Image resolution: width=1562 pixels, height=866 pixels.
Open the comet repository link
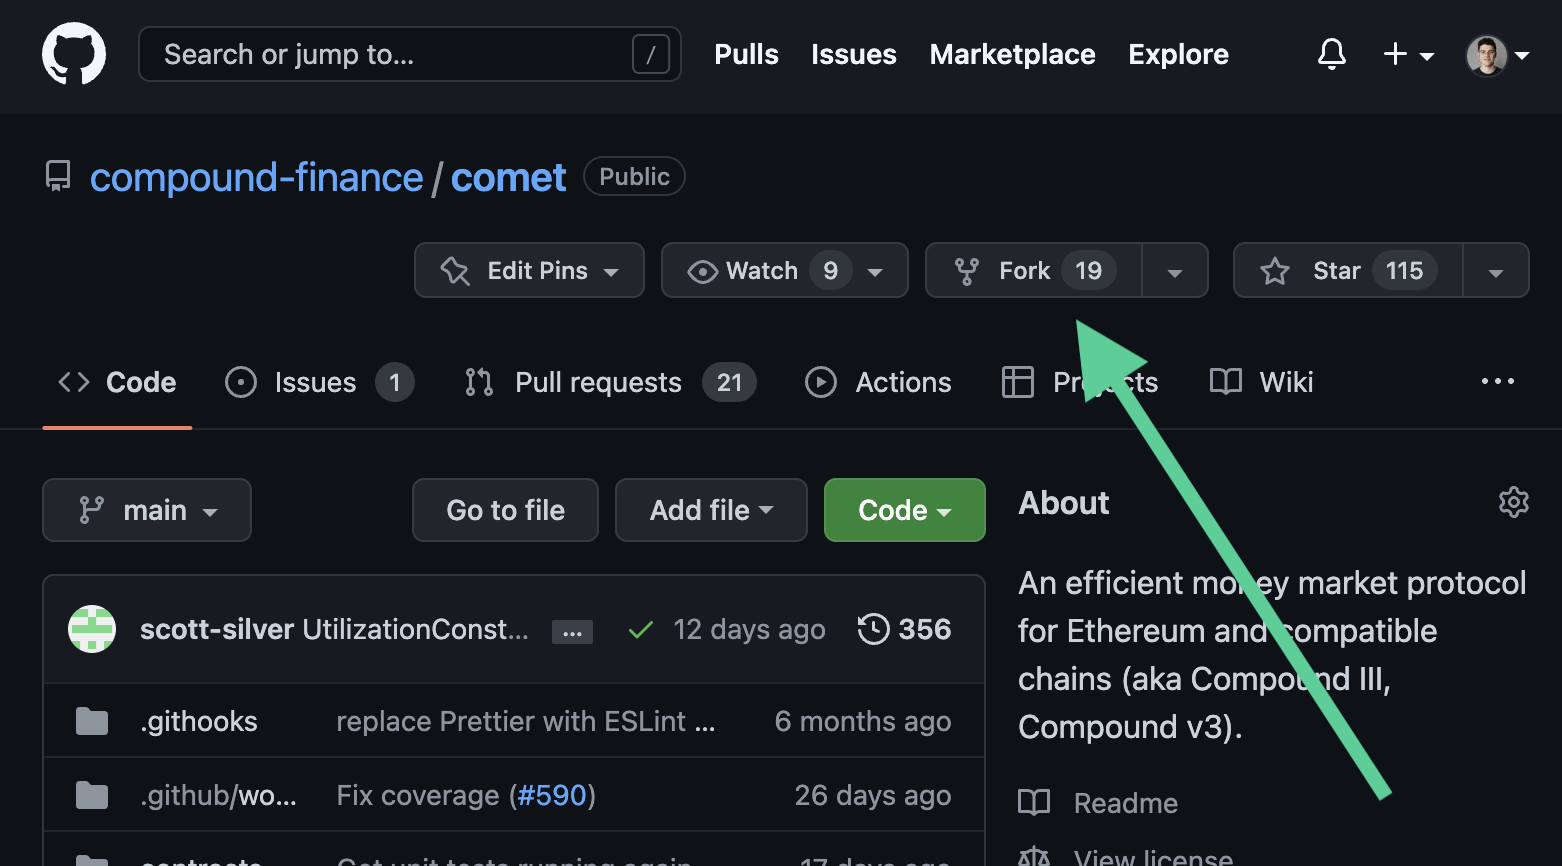point(508,177)
